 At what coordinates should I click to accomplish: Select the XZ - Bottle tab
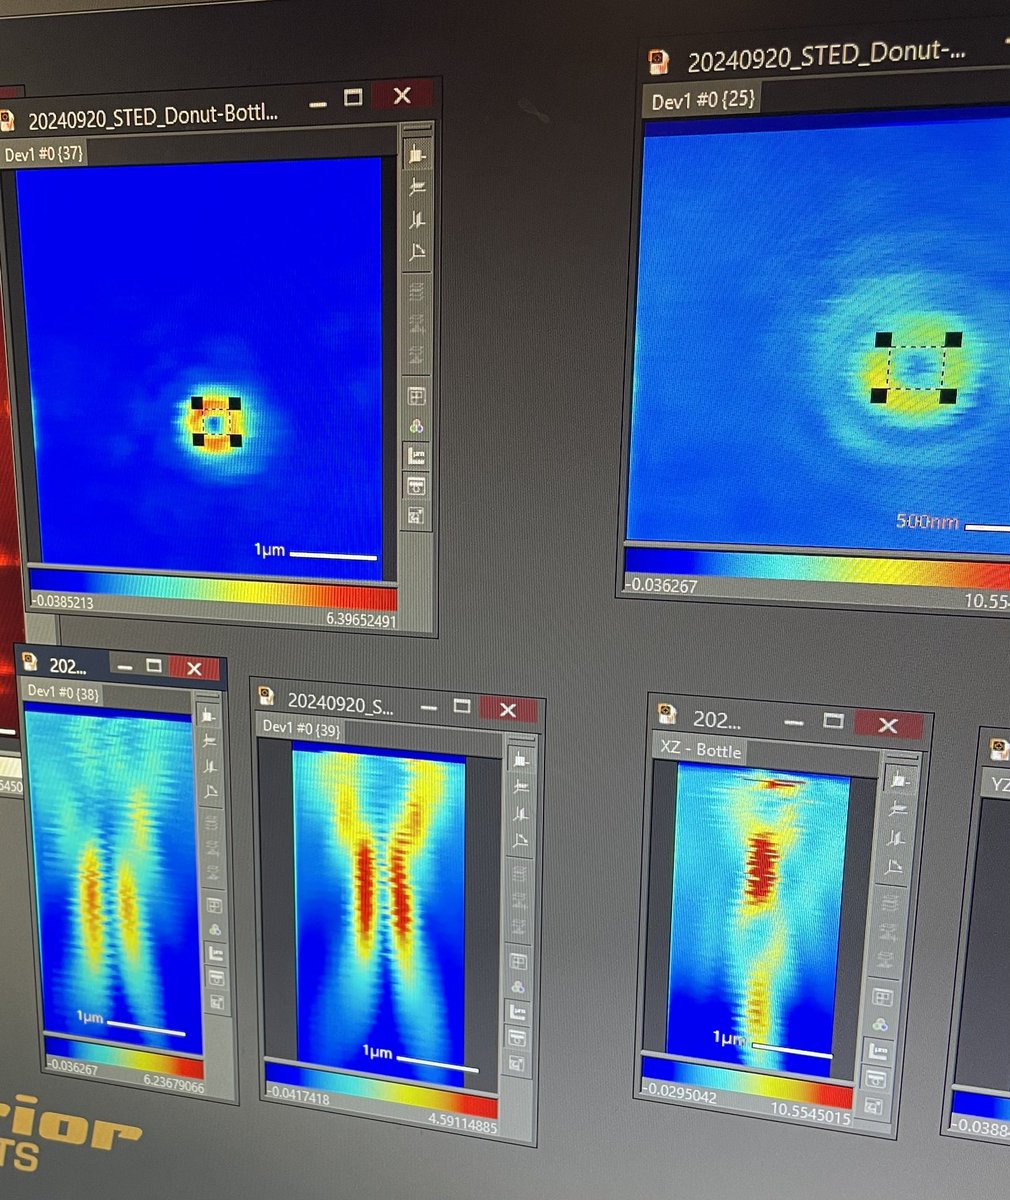[700, 750]
